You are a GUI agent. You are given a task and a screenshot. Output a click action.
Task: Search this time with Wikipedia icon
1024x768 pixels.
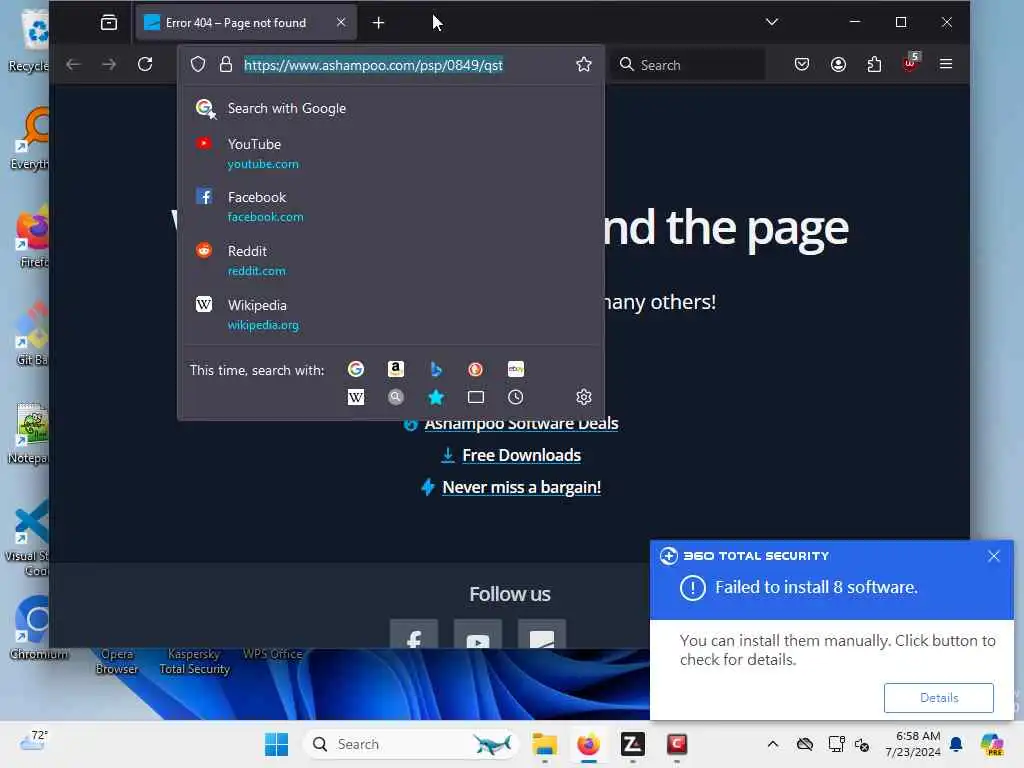coord(356,397)
